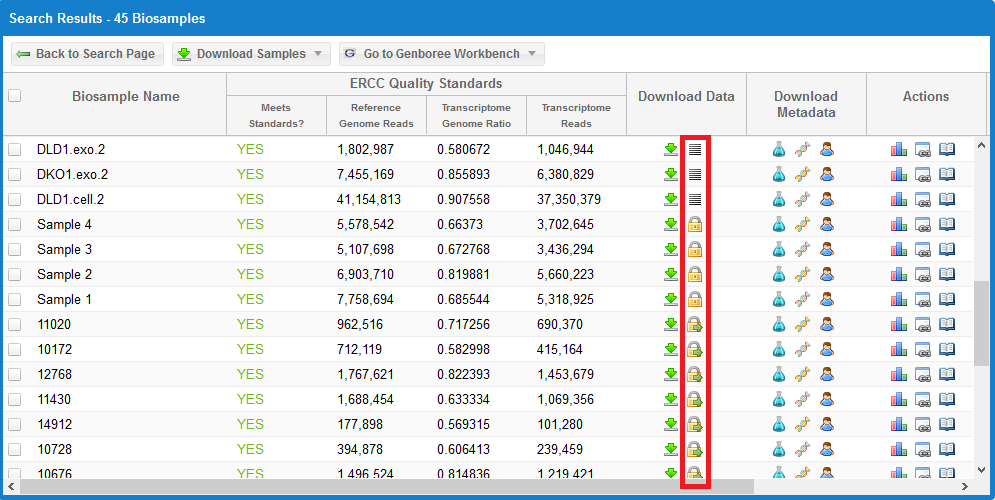Viewport: 995px width, 500px height.
Task: Tick the select-all checkbox in header
Action: (14, 96)
